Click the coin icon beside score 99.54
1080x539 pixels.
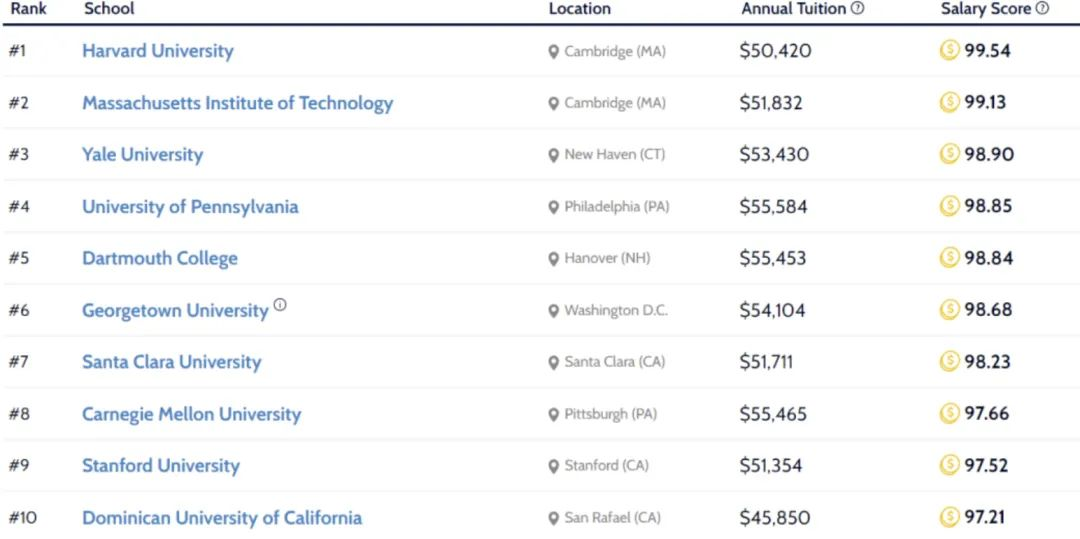coord(949,50)
